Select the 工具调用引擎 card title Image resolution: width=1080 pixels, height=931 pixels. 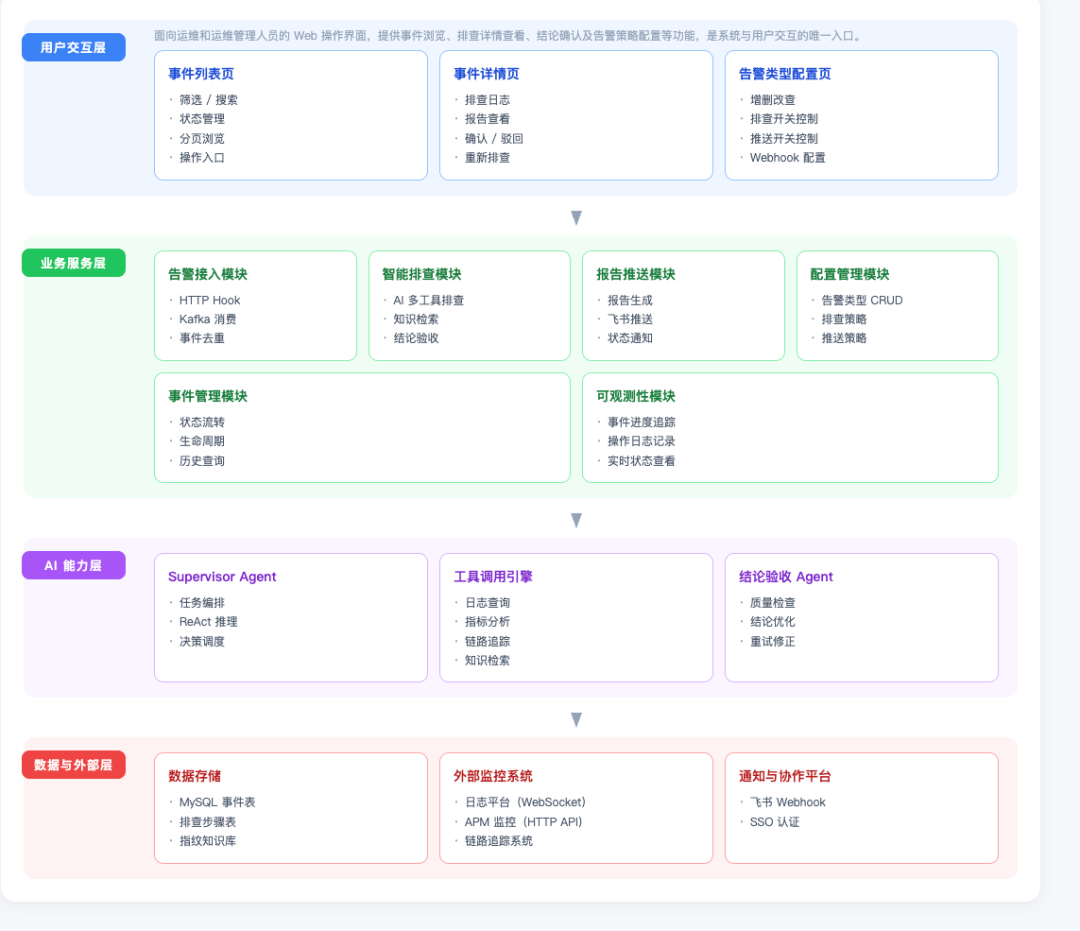pos(492,576)
